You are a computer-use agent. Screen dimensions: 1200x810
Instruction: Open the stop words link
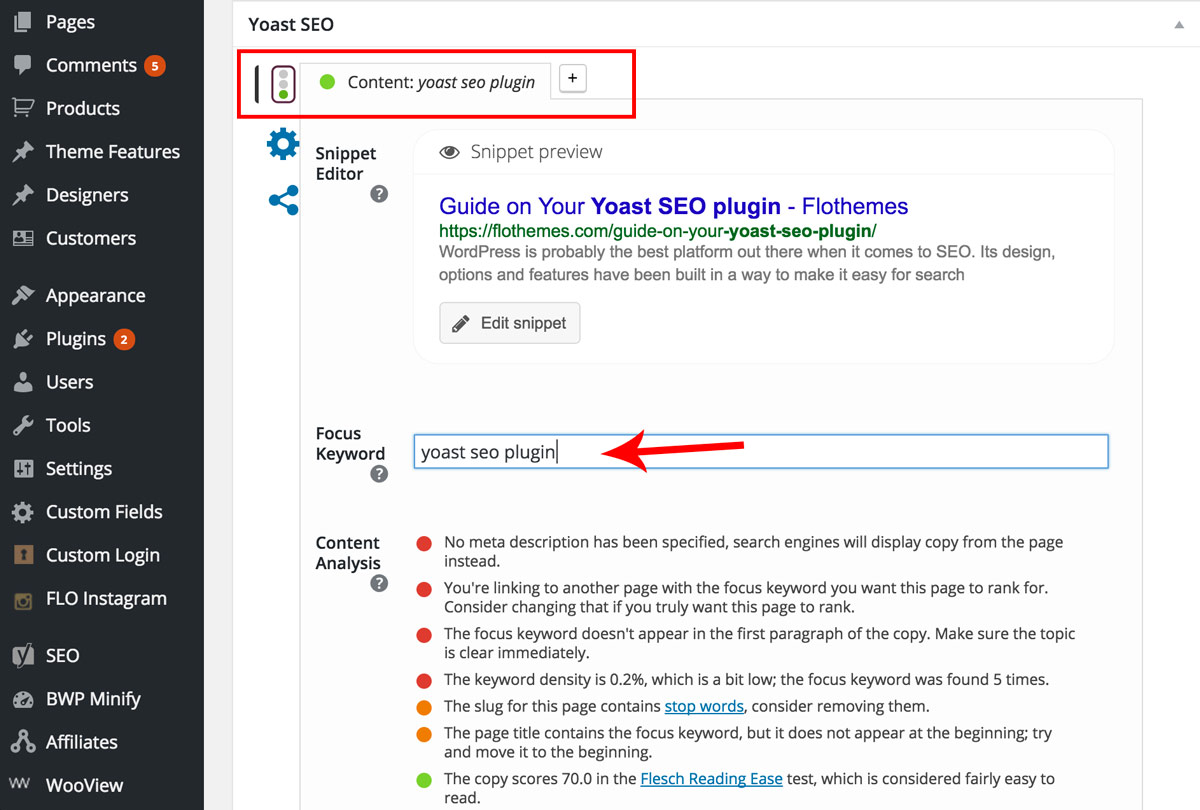[704, 706]
